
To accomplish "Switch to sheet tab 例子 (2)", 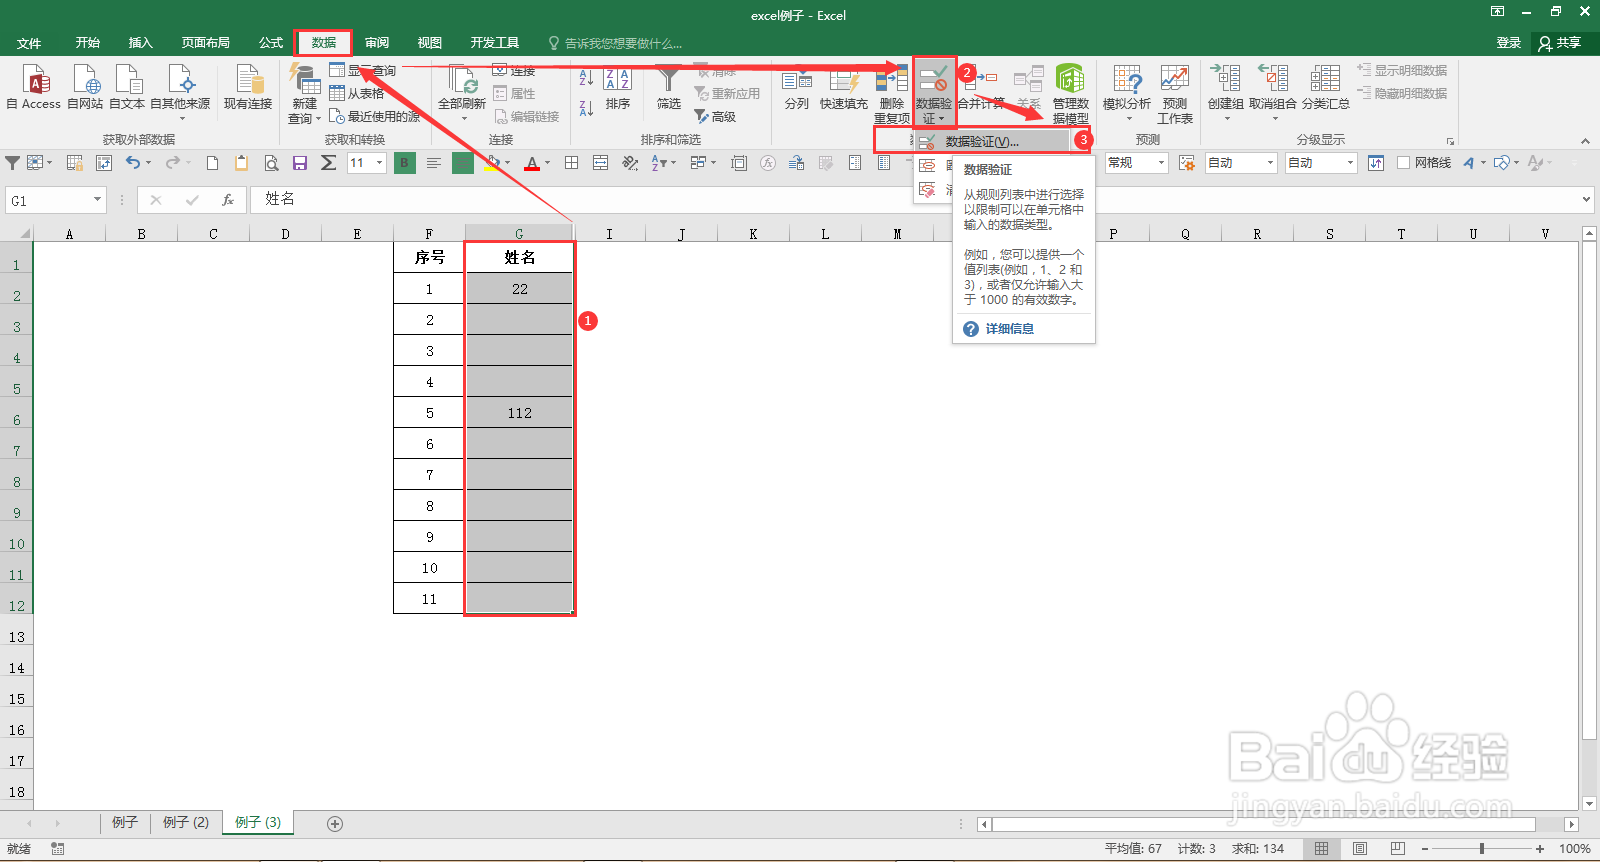I will [x=186, y=823].
